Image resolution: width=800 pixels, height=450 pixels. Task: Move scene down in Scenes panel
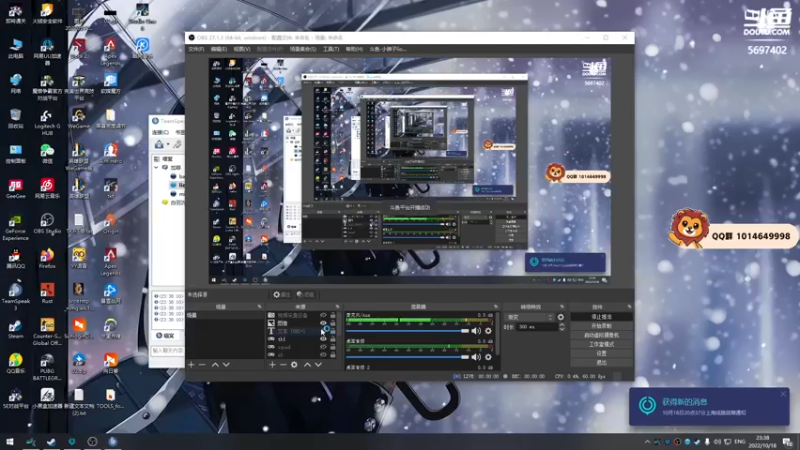point(226,365)
